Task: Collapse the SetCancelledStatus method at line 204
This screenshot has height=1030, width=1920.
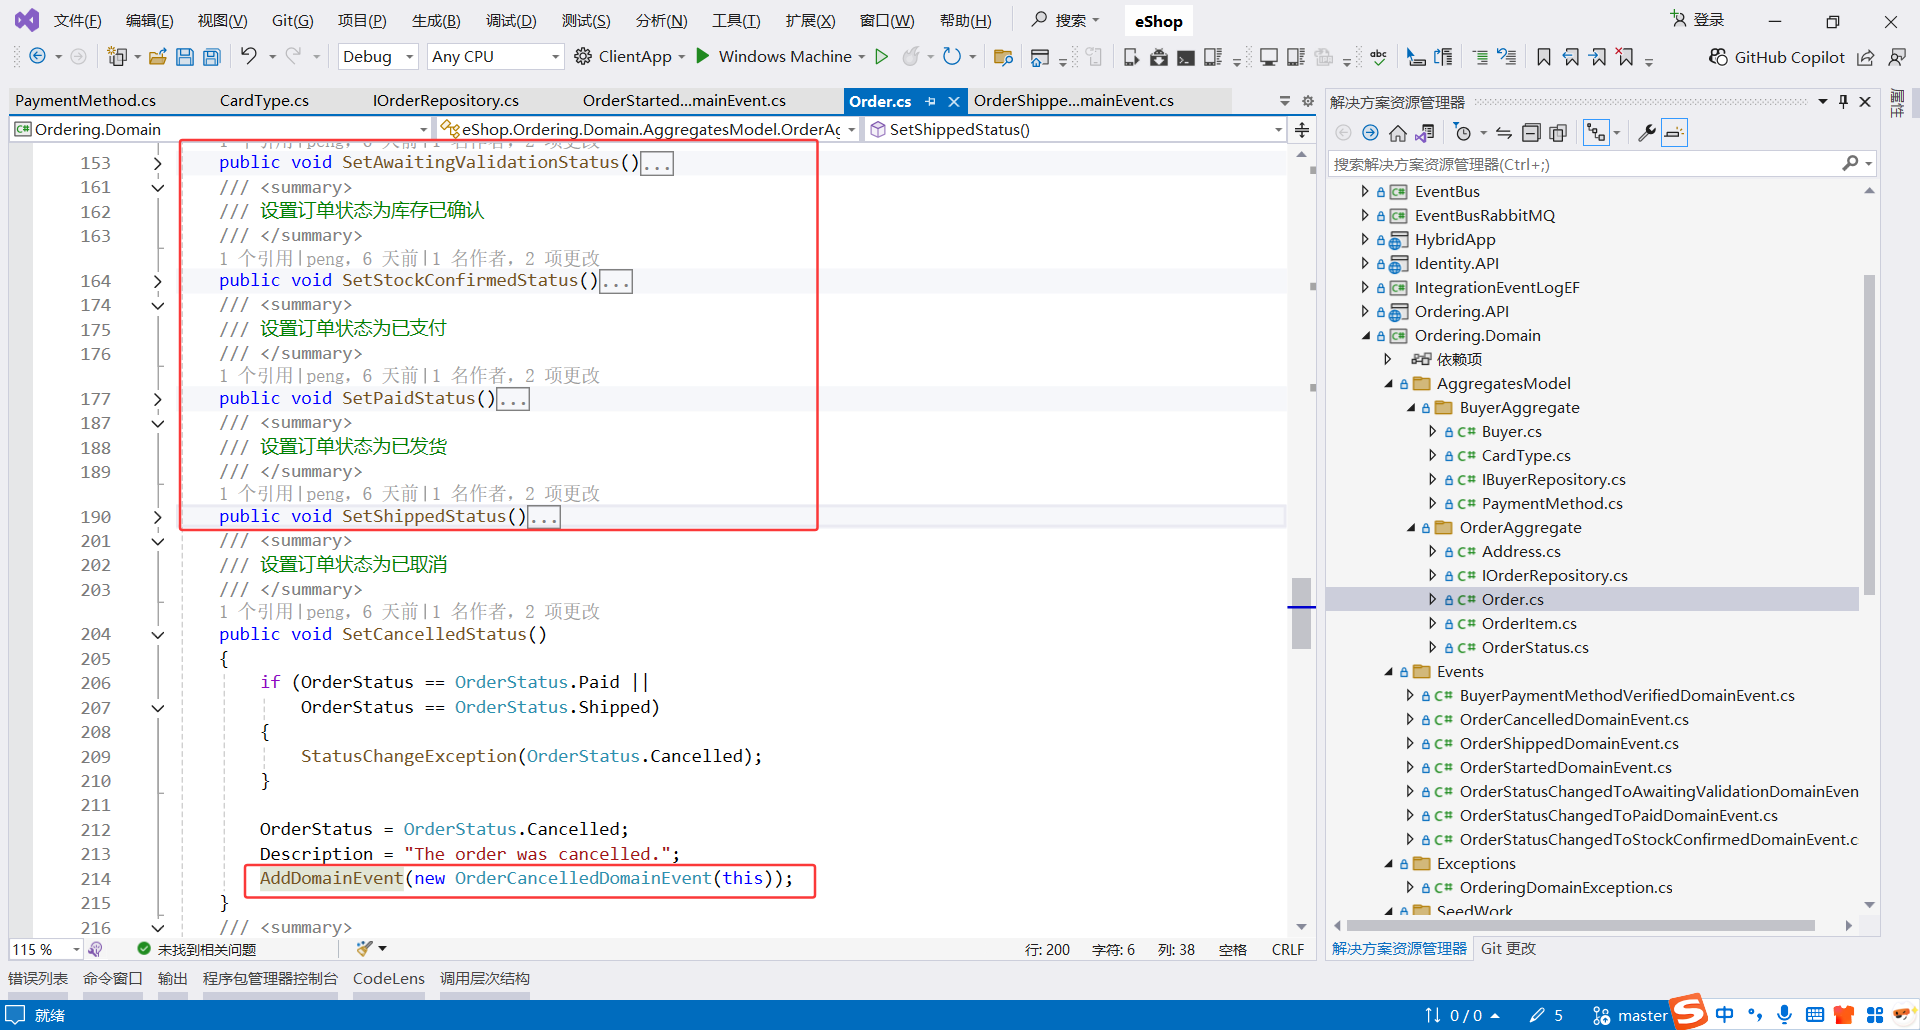Action: pyautogui.click(x=157, y=635)
